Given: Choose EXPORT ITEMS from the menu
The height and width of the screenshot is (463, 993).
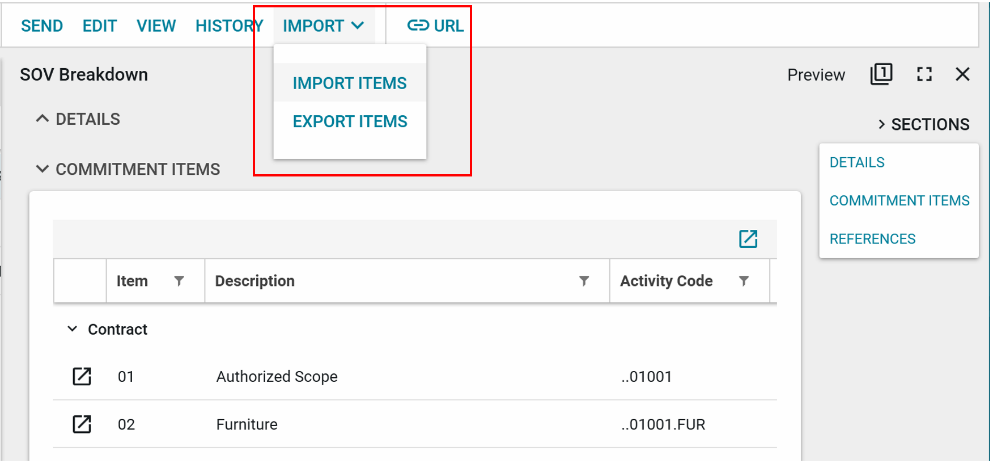Looking at the screenshot, I should coord(350,121).
